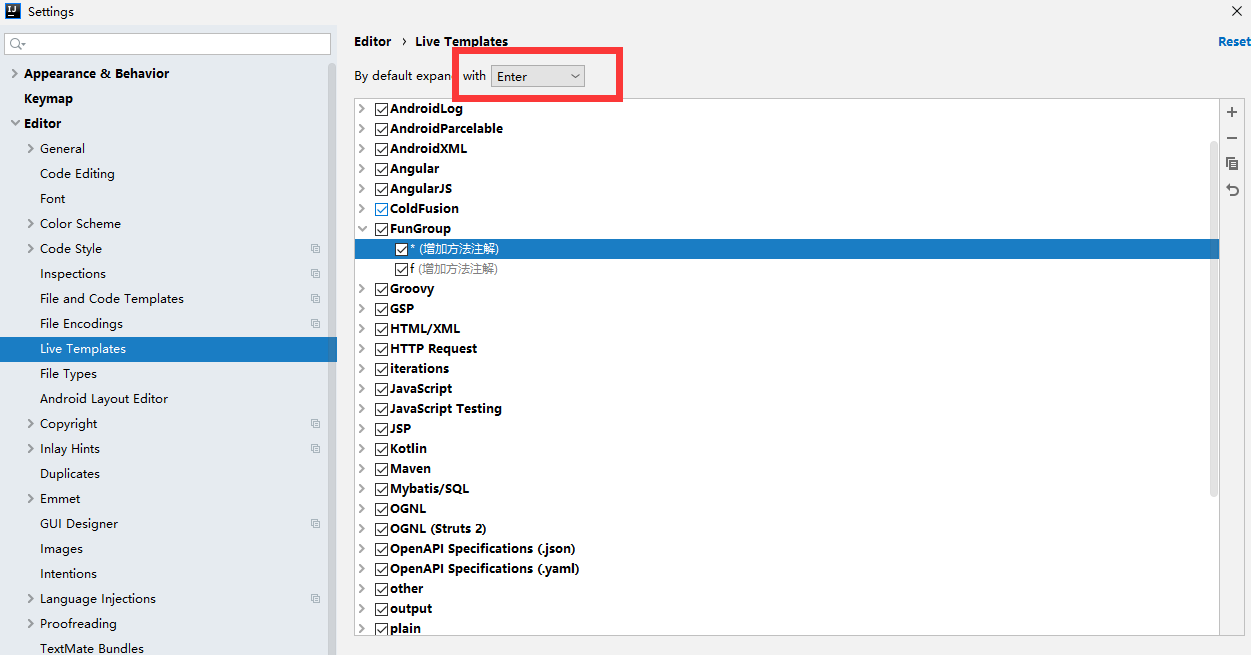Click the magnifier icon in the settings search box
Viewport: 1251px width, 655px height.
pyautogui.click(x=16, y=44)
